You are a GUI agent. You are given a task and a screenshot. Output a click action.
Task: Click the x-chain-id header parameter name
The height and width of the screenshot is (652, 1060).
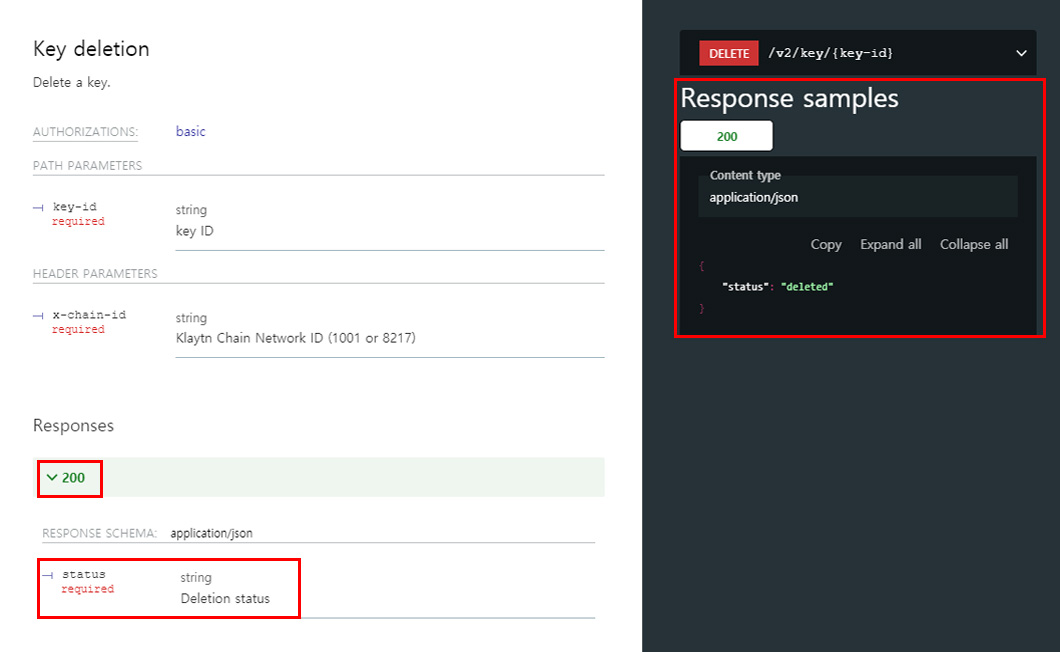click(89, 315)
